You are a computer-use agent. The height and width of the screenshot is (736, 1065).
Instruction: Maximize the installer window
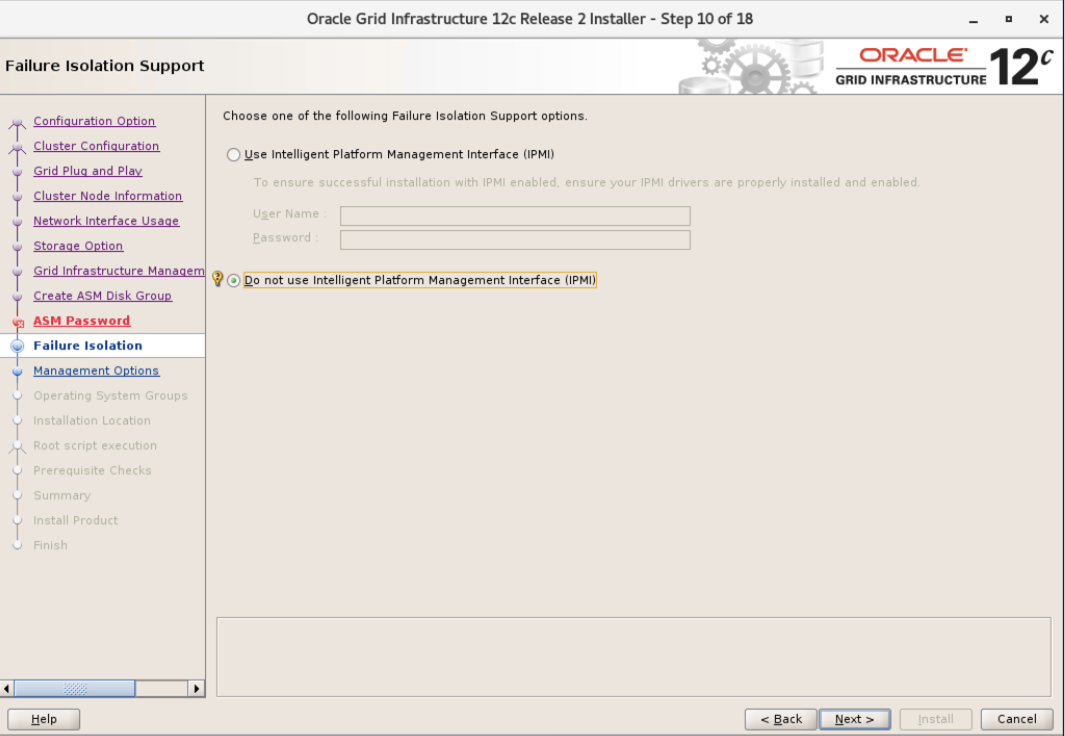(x=1009, y=19)
